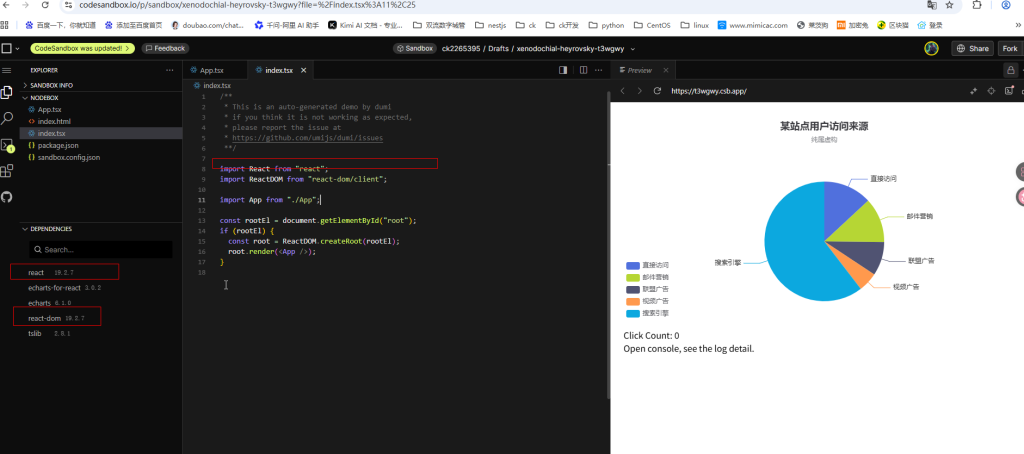
Task: Close the index.tsx editor tab
Action: pos(303,70)
